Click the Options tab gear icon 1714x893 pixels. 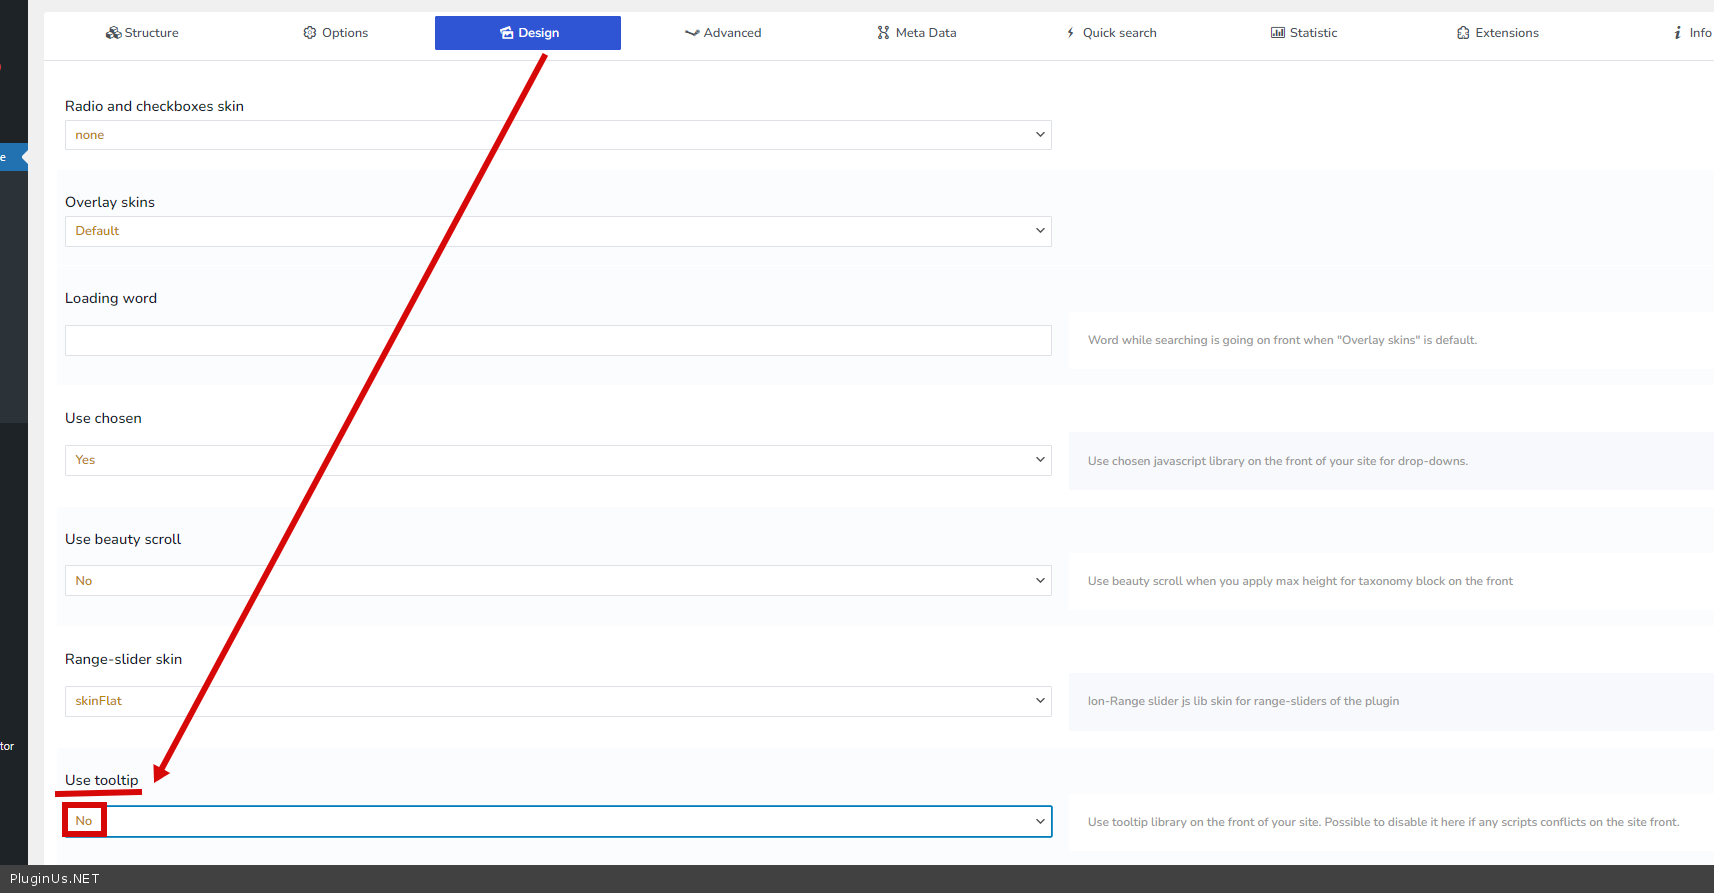(x=310, y=33)
